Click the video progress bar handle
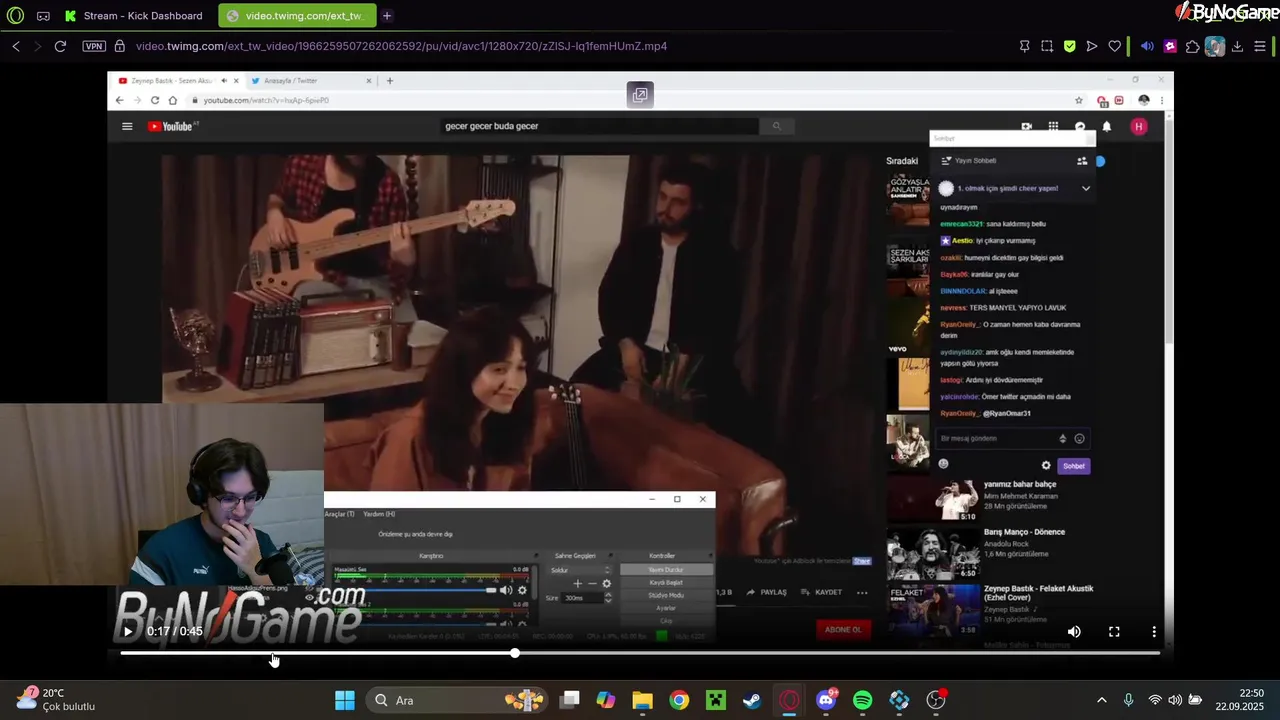The width and height of the screenshot is (1280, 720). pyautogui.click(x=515, y=653)
